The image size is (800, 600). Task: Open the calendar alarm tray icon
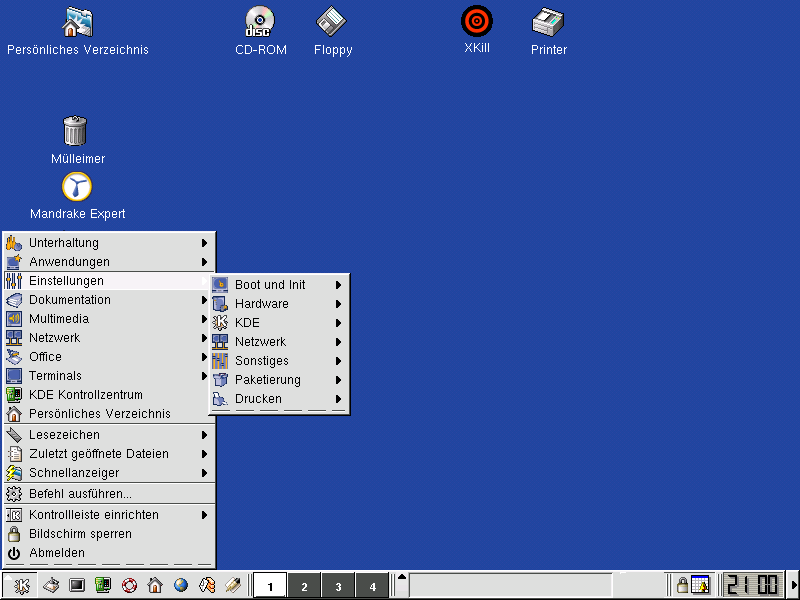point(701,585)
